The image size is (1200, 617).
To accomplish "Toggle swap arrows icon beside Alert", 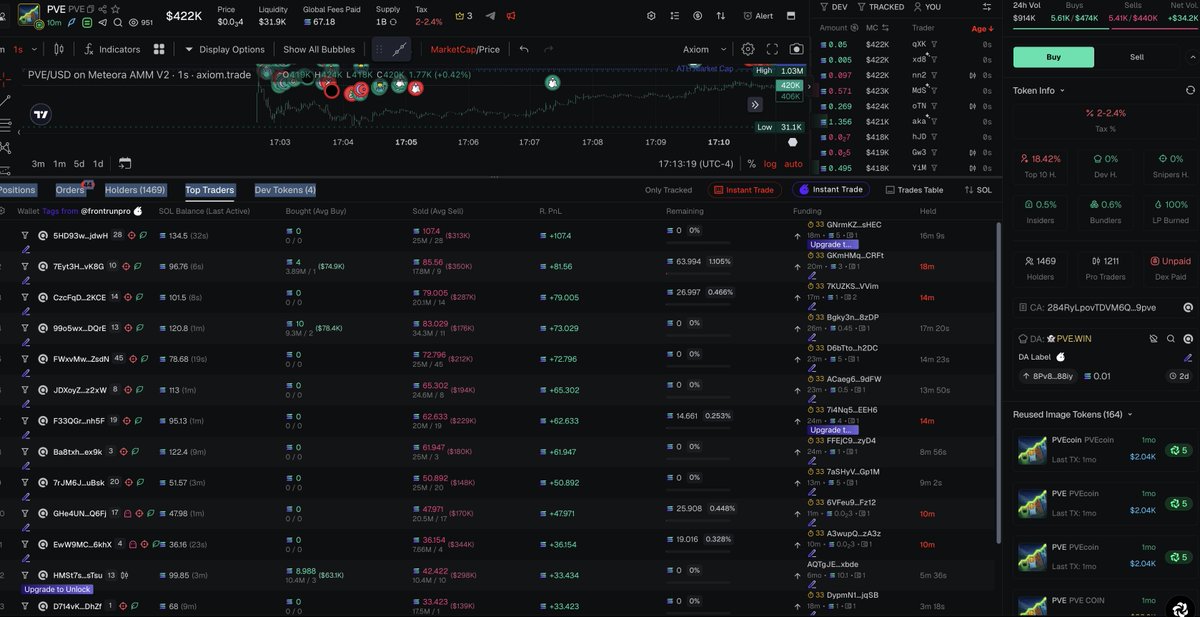I will (x=722, y=16).
